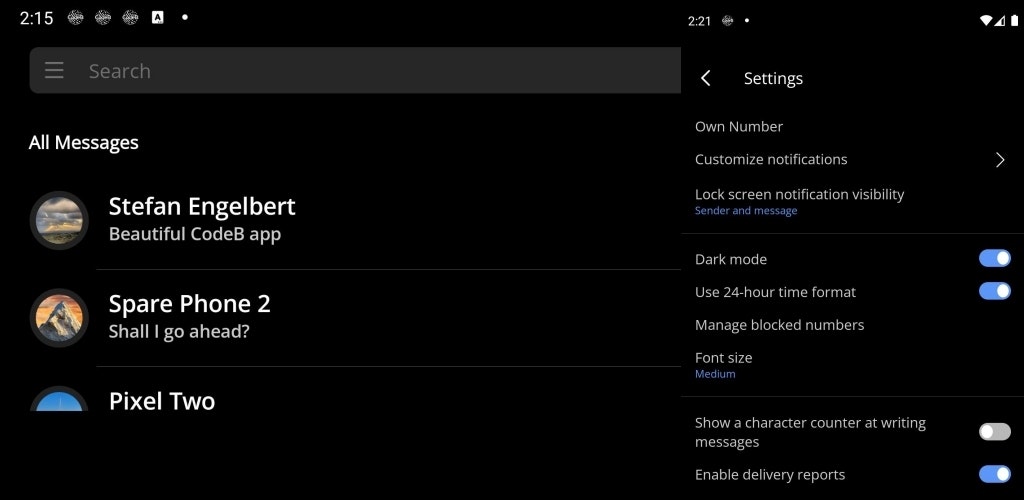Tap the battery status icon
This screenshot has height=500, width=1024.
[1014, 21]
